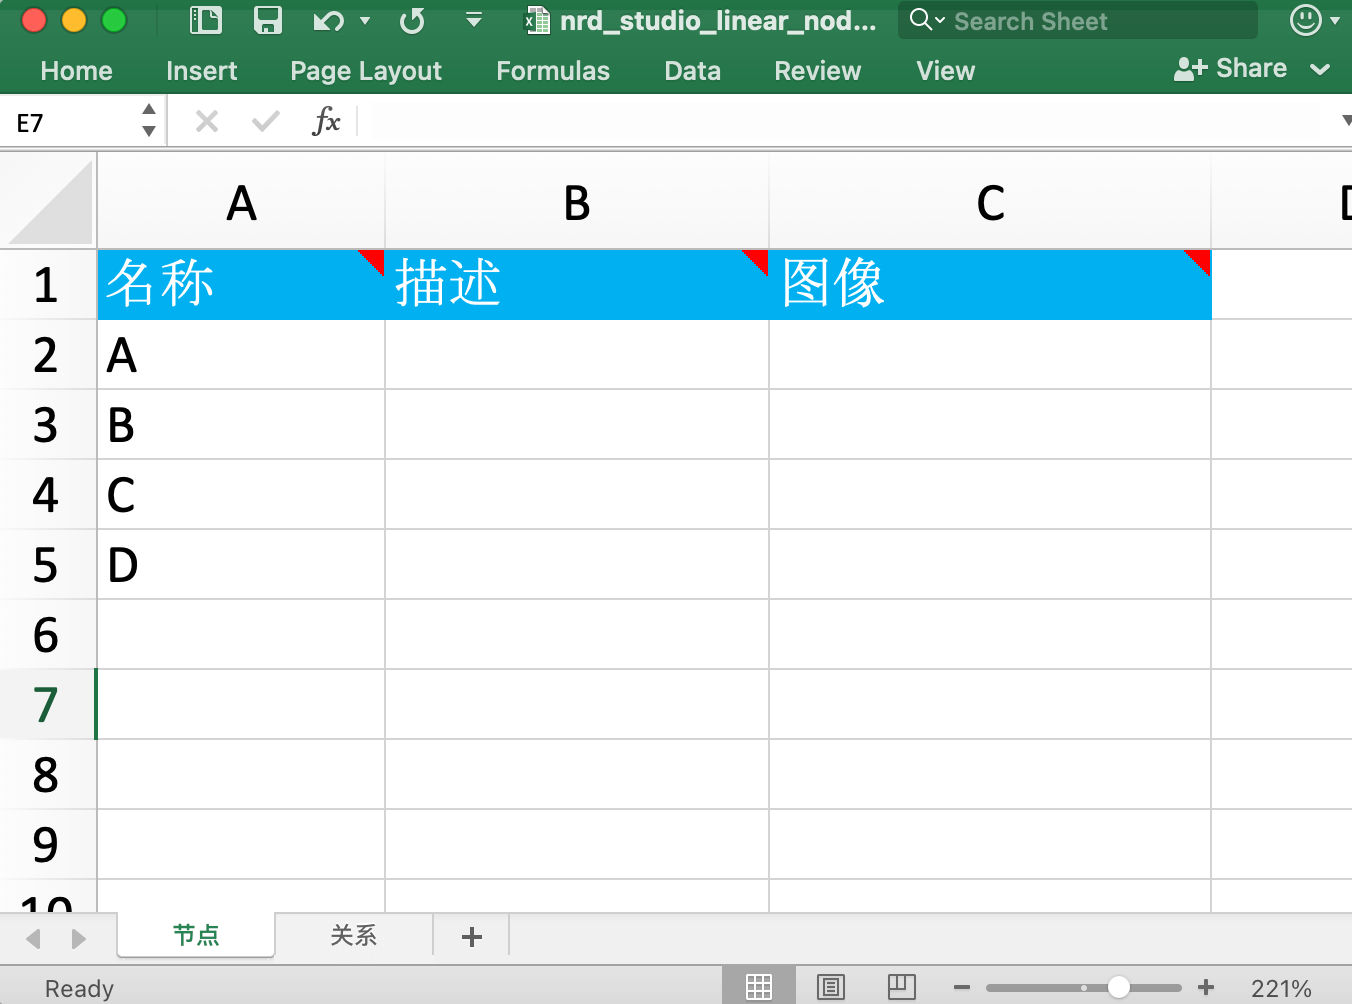
Task: Expand the ribbon chevron next to Share
Action: pyautogui.click(x=1320, y=69)
